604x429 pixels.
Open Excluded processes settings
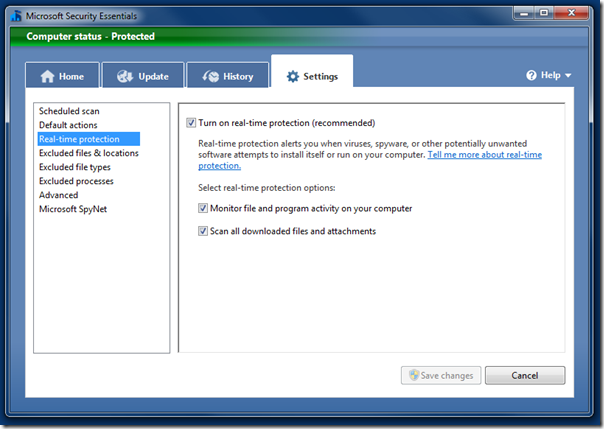coord(76,181)
